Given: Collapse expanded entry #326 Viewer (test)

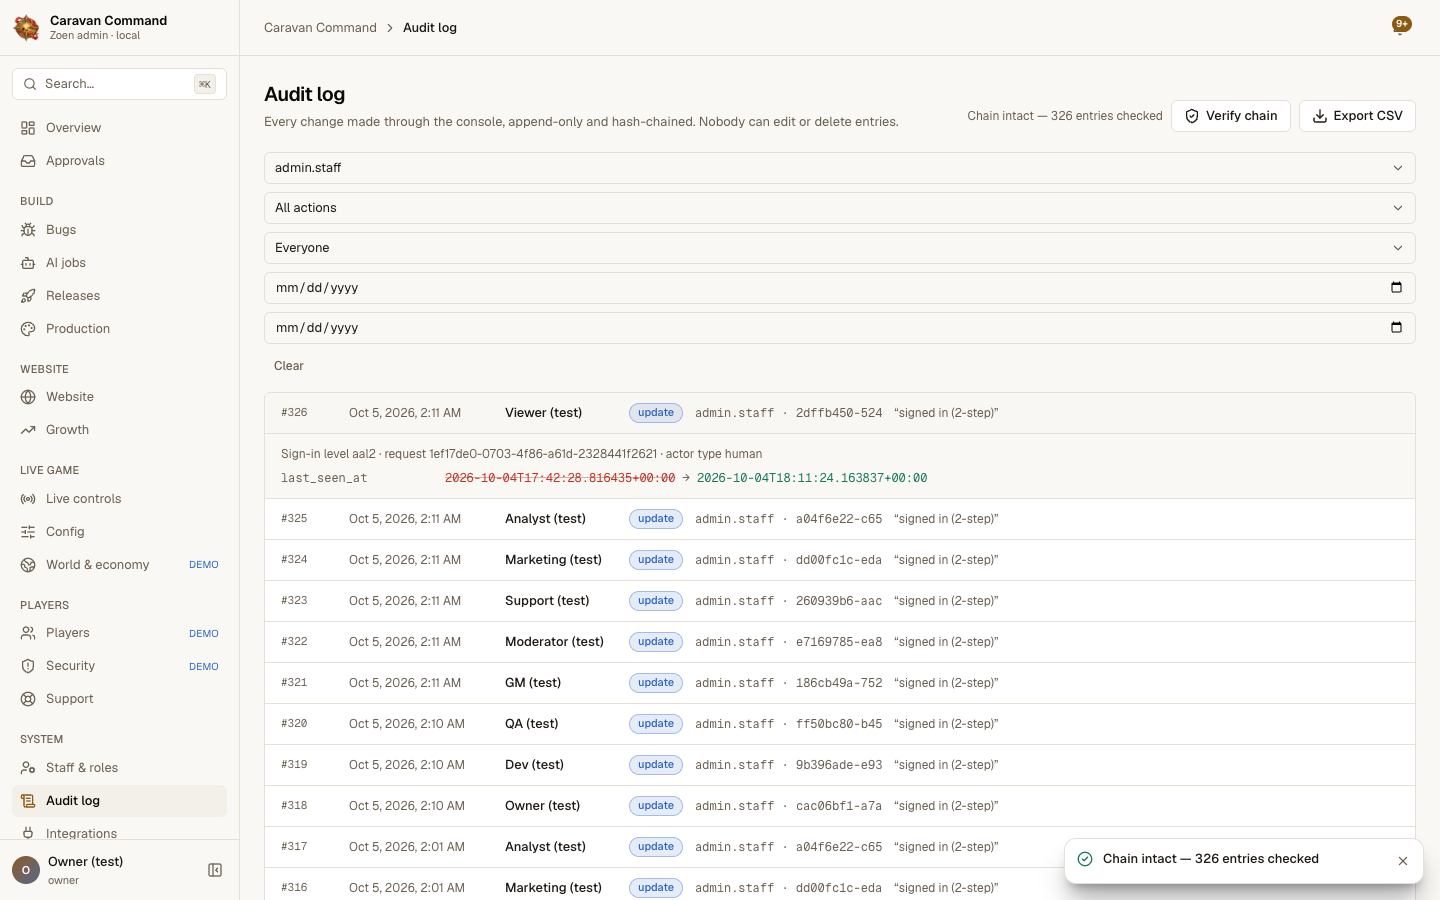Looking at the screenshot, I should [x=840, y=413].
